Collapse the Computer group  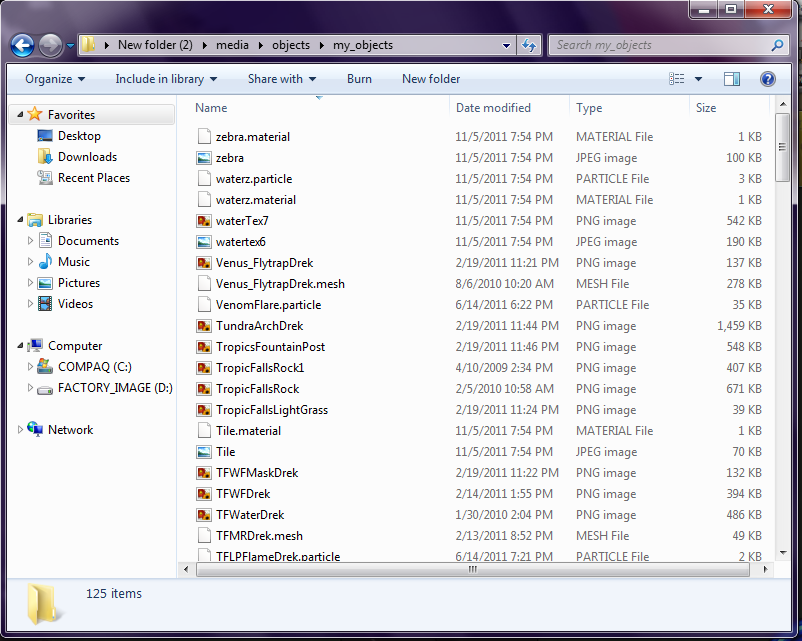[x=20, y=346]
